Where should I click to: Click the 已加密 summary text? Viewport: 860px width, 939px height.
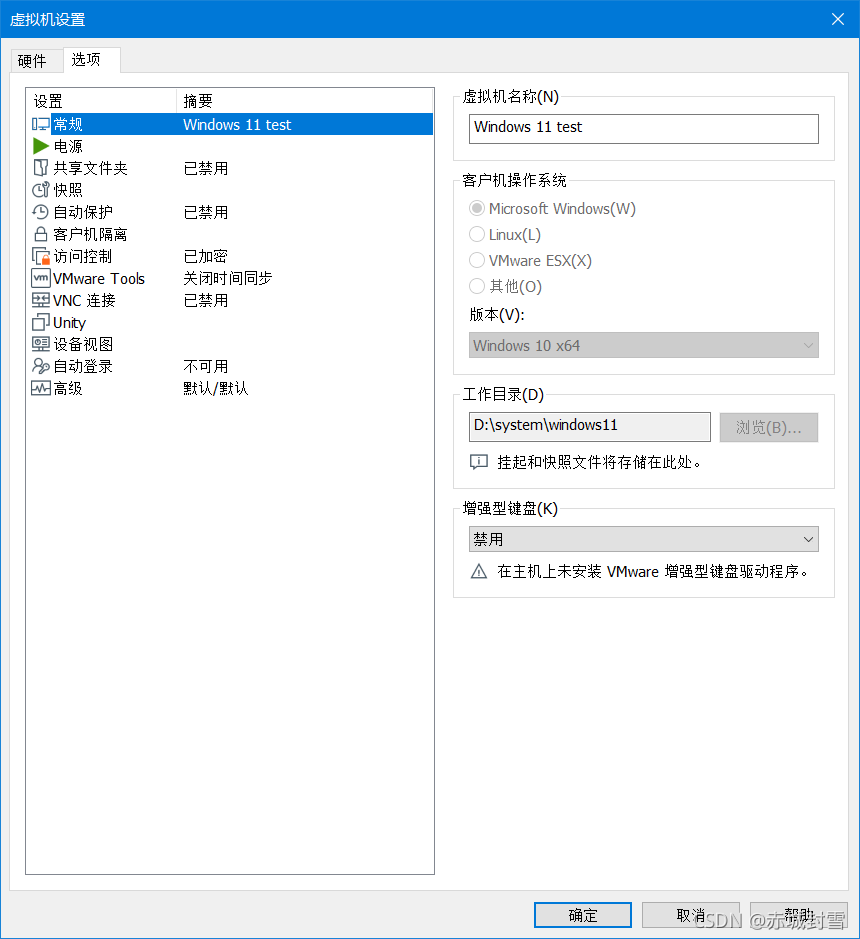pyautogui.click(x=205, y=256)
